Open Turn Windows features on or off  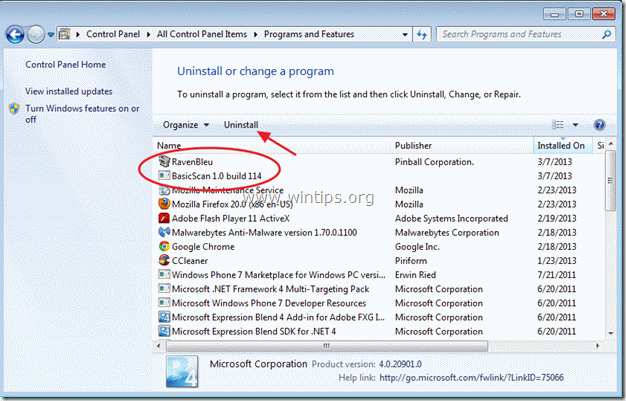coord(82,114)
